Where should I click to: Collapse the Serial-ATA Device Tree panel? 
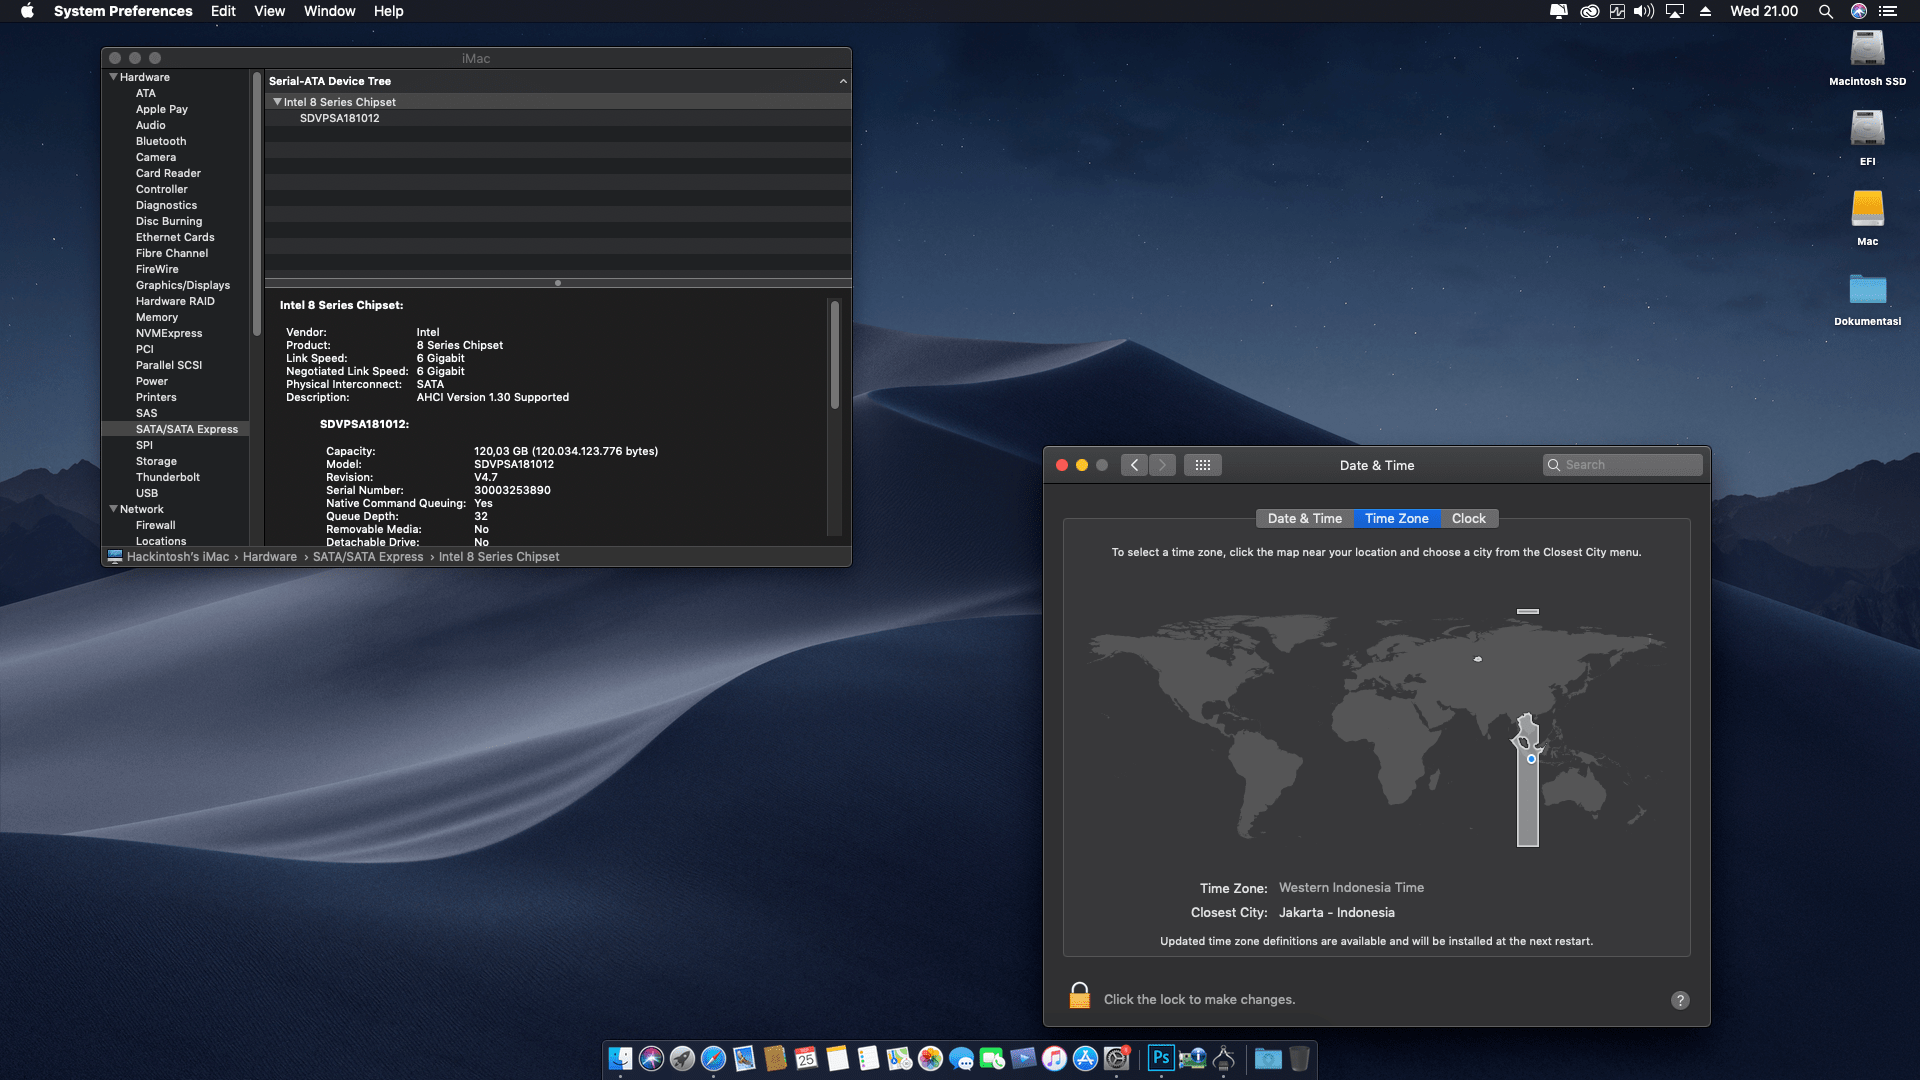coord(842,81)
